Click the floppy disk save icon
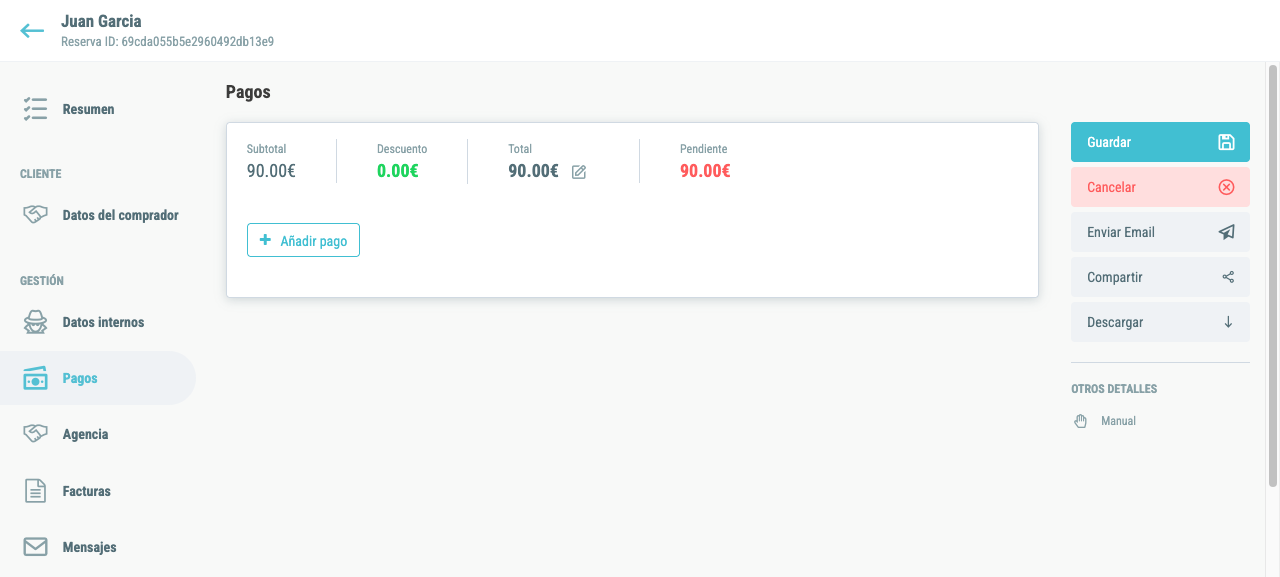Viewport: 1280px width, 577px height. [x=1227, y=142]
